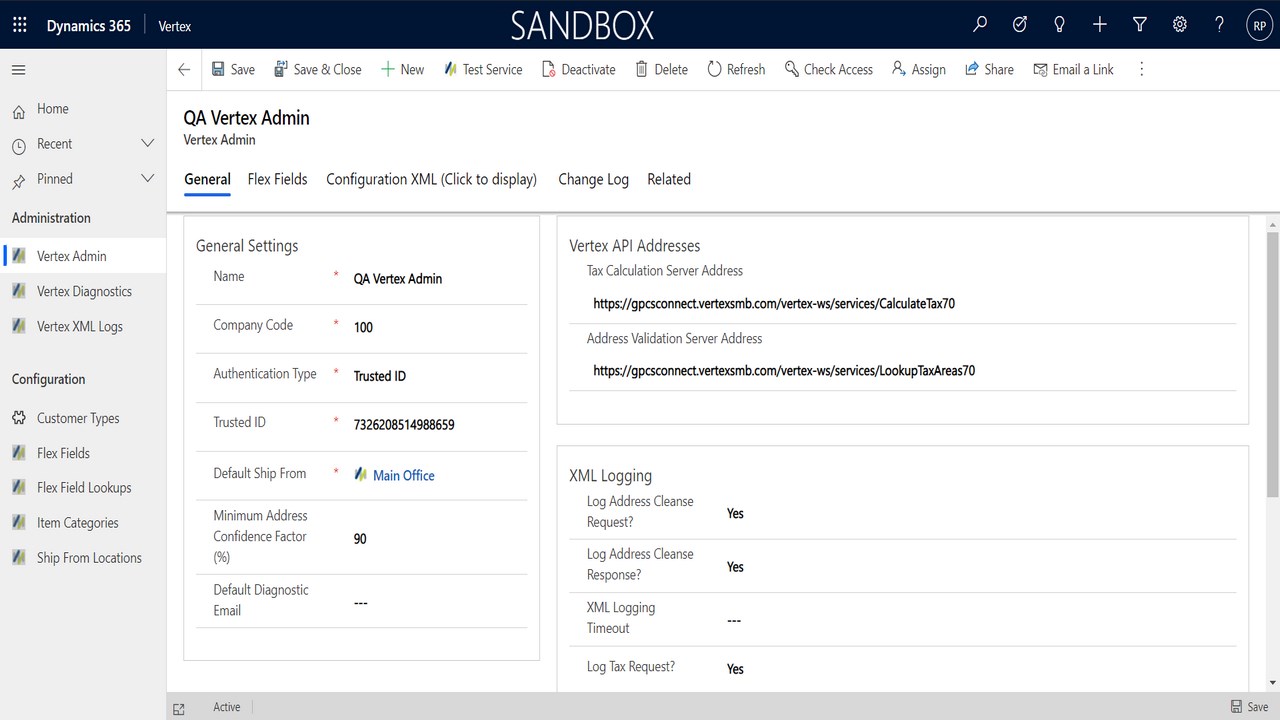
Task: Refresh the form
Action: pyautogui.click(x=736, y=70)
